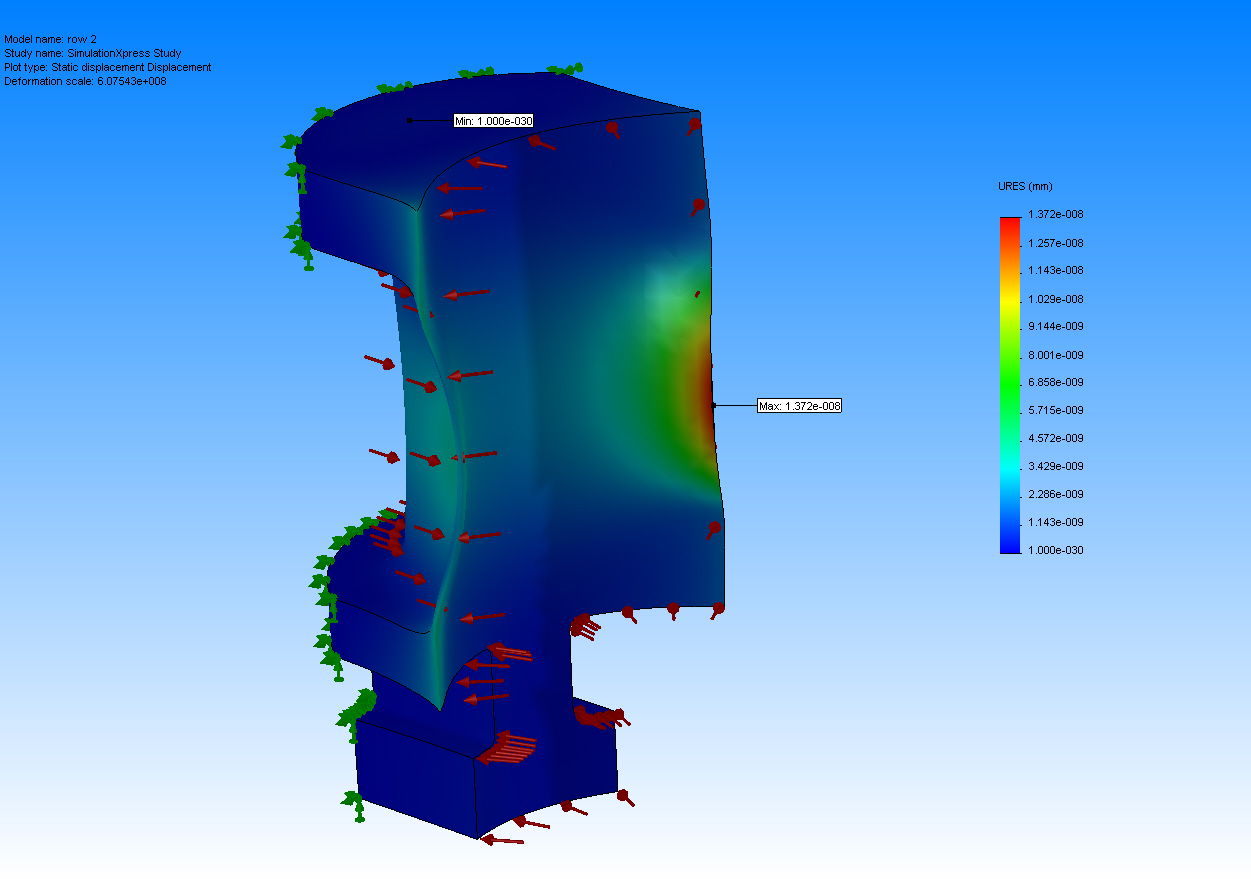Select the Plot type: Static displacement line
This screenshot has width=1251, height=879.
tap(107, 67)
